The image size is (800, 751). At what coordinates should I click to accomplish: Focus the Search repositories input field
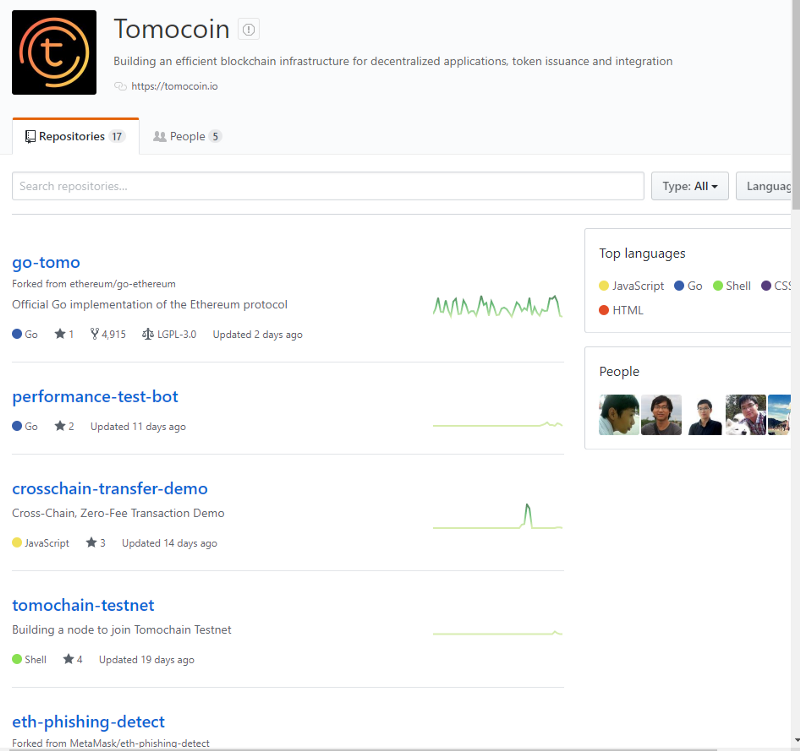[x=328, y=186]
